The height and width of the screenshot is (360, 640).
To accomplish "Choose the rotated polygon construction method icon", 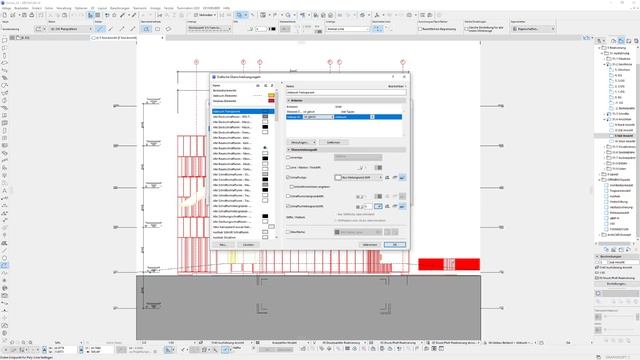I will click(168, 29).
